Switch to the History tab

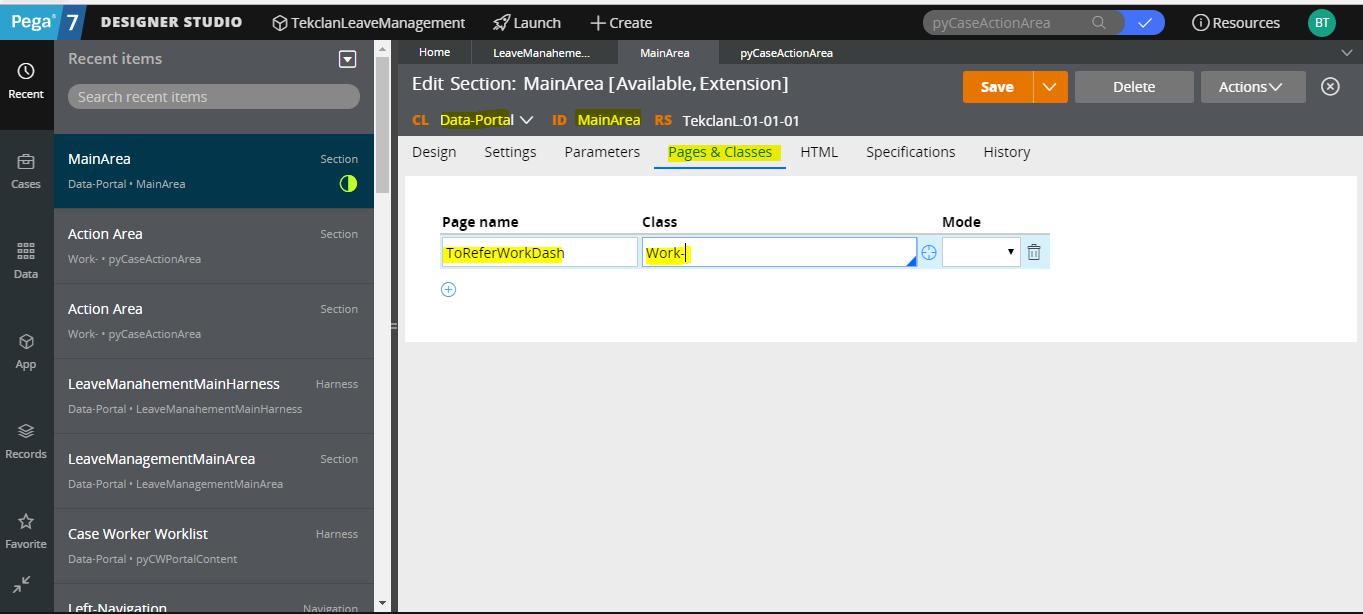pos(1007,152)
